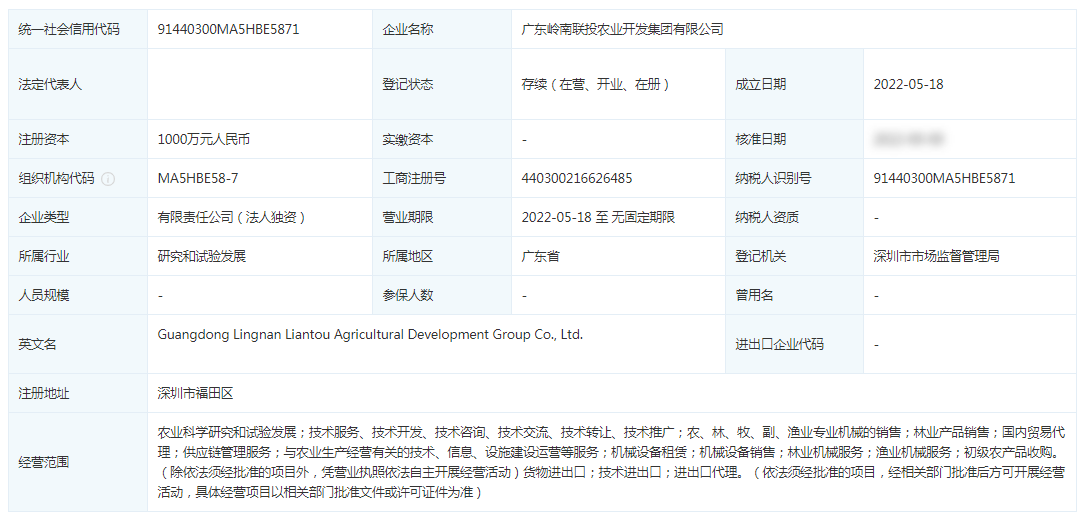Select 深圳市市场监督管理局 value

(936, 256)
